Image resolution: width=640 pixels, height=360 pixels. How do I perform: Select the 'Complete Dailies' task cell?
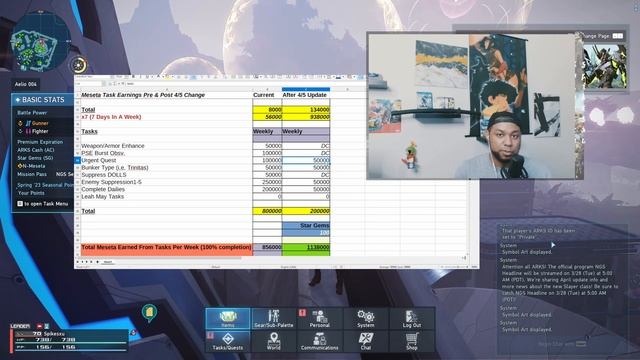(167, 189)
